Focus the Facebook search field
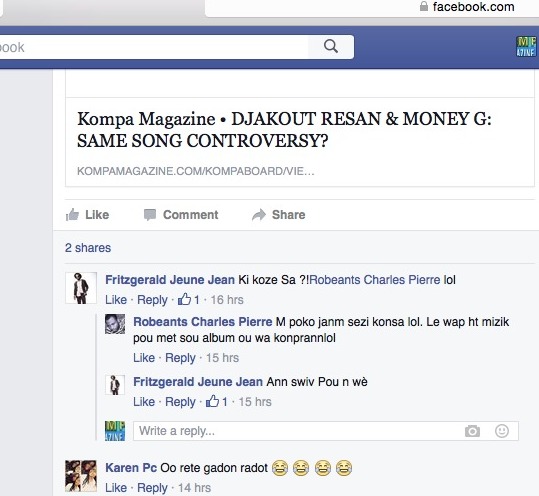539x496 pixels. point(154,47)
